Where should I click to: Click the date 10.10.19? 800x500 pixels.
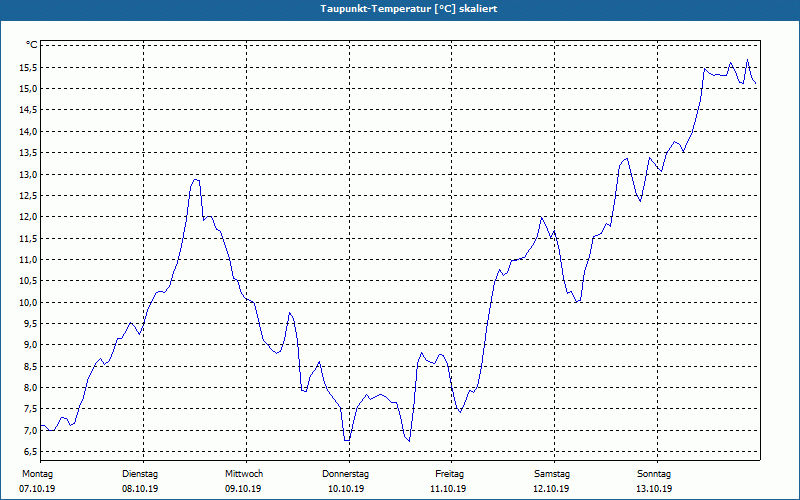pyautogui.click(x=346, y=489)
